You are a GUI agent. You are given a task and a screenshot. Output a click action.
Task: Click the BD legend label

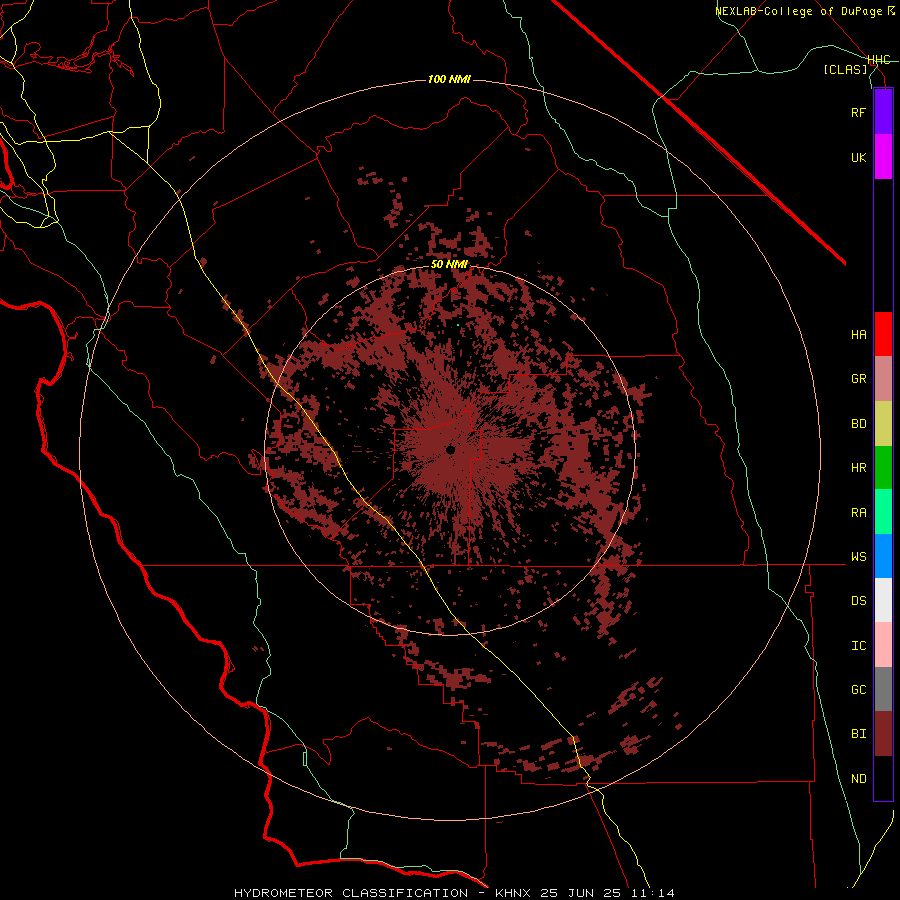pos(858,424)
